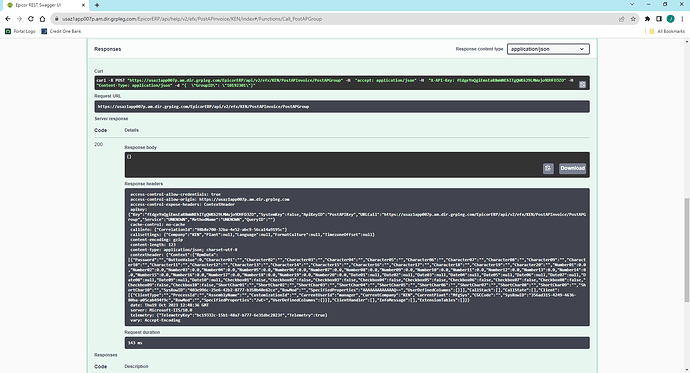
Task: Open the browser side panel
Action: tap(659, 19)
